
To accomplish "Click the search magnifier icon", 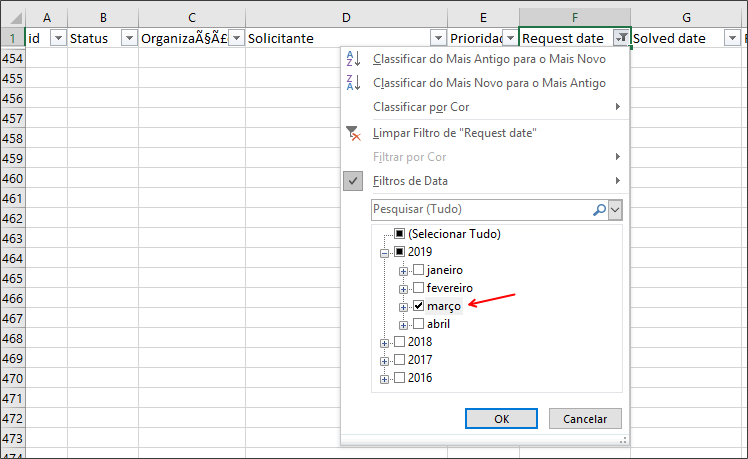I will (x=599, y=209).
